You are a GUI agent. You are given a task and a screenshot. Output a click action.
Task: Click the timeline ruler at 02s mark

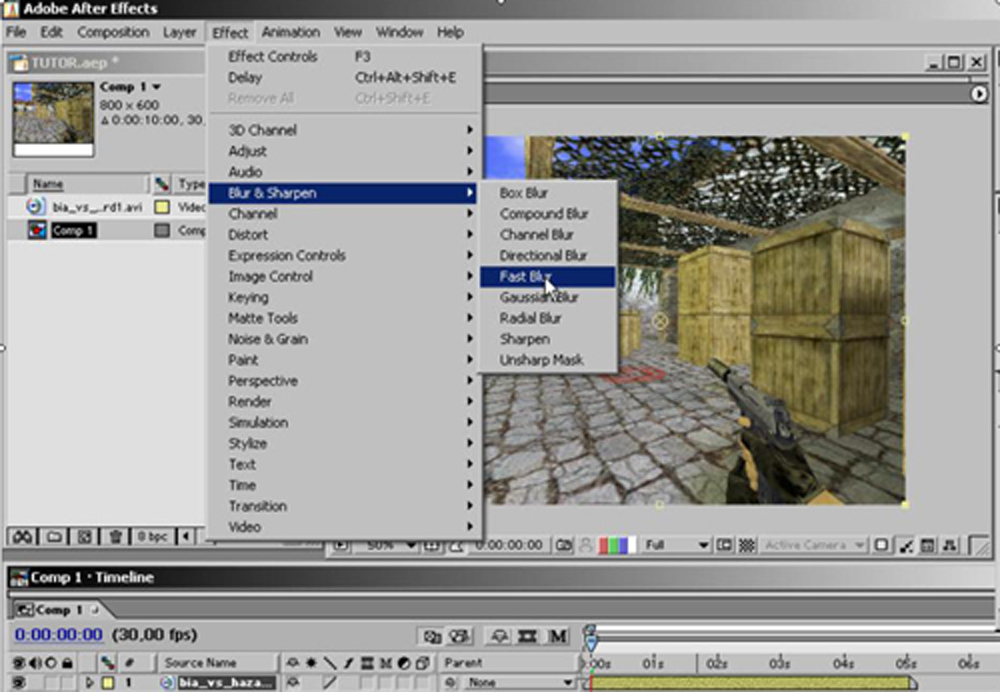tap(716, 663)
